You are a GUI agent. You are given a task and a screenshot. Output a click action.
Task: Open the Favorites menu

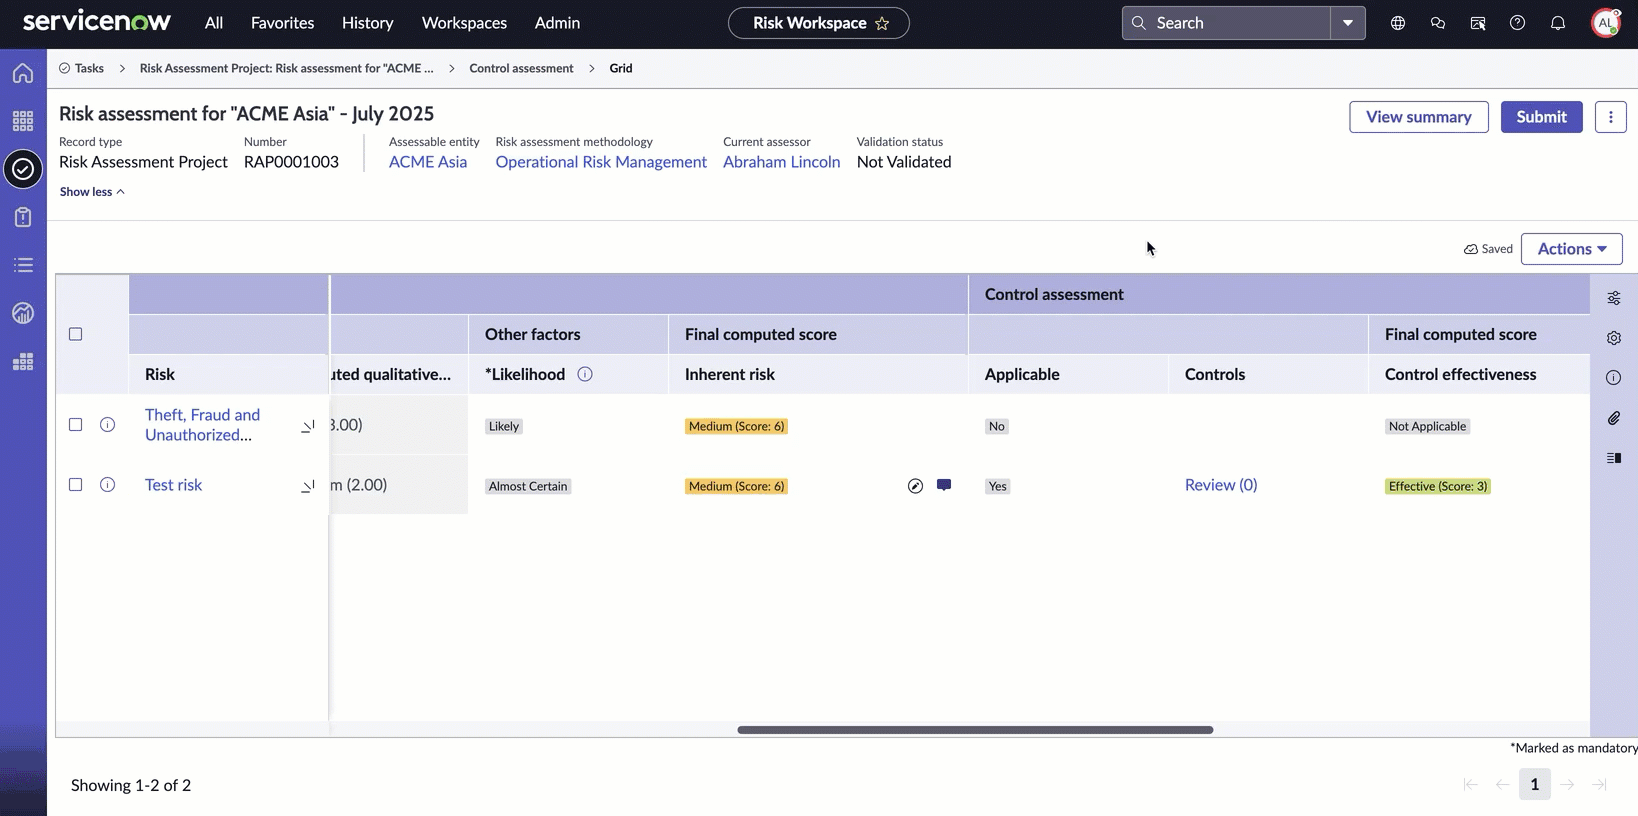click(282, 23)
